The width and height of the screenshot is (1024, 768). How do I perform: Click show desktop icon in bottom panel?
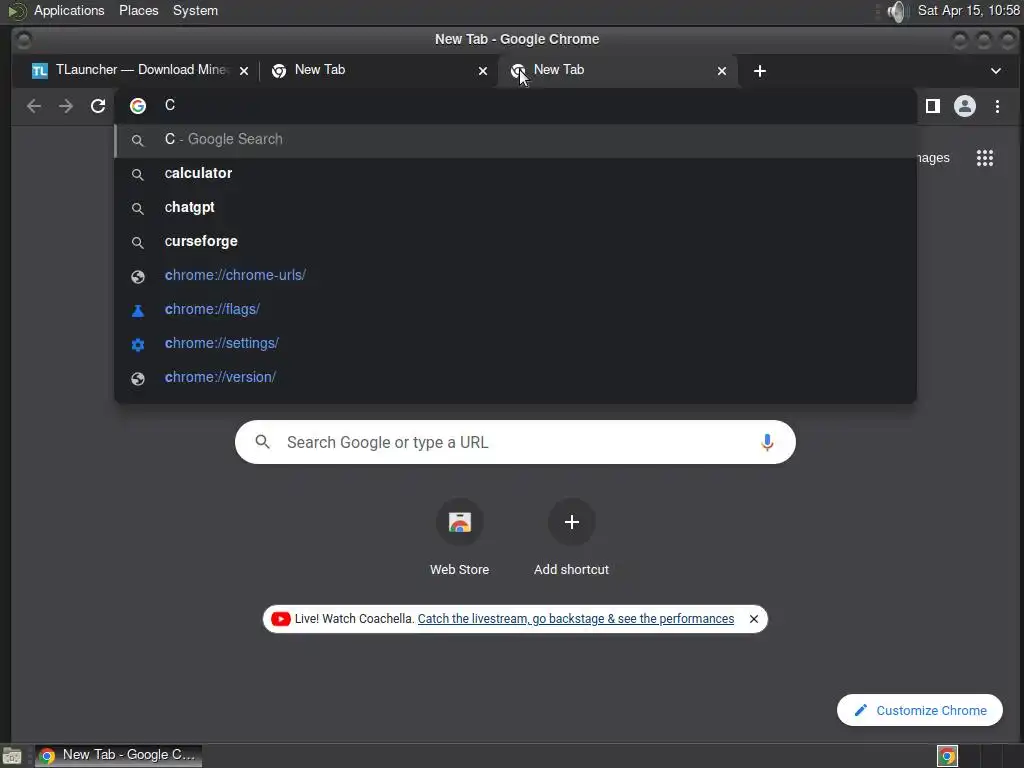[x=12, y=756]
